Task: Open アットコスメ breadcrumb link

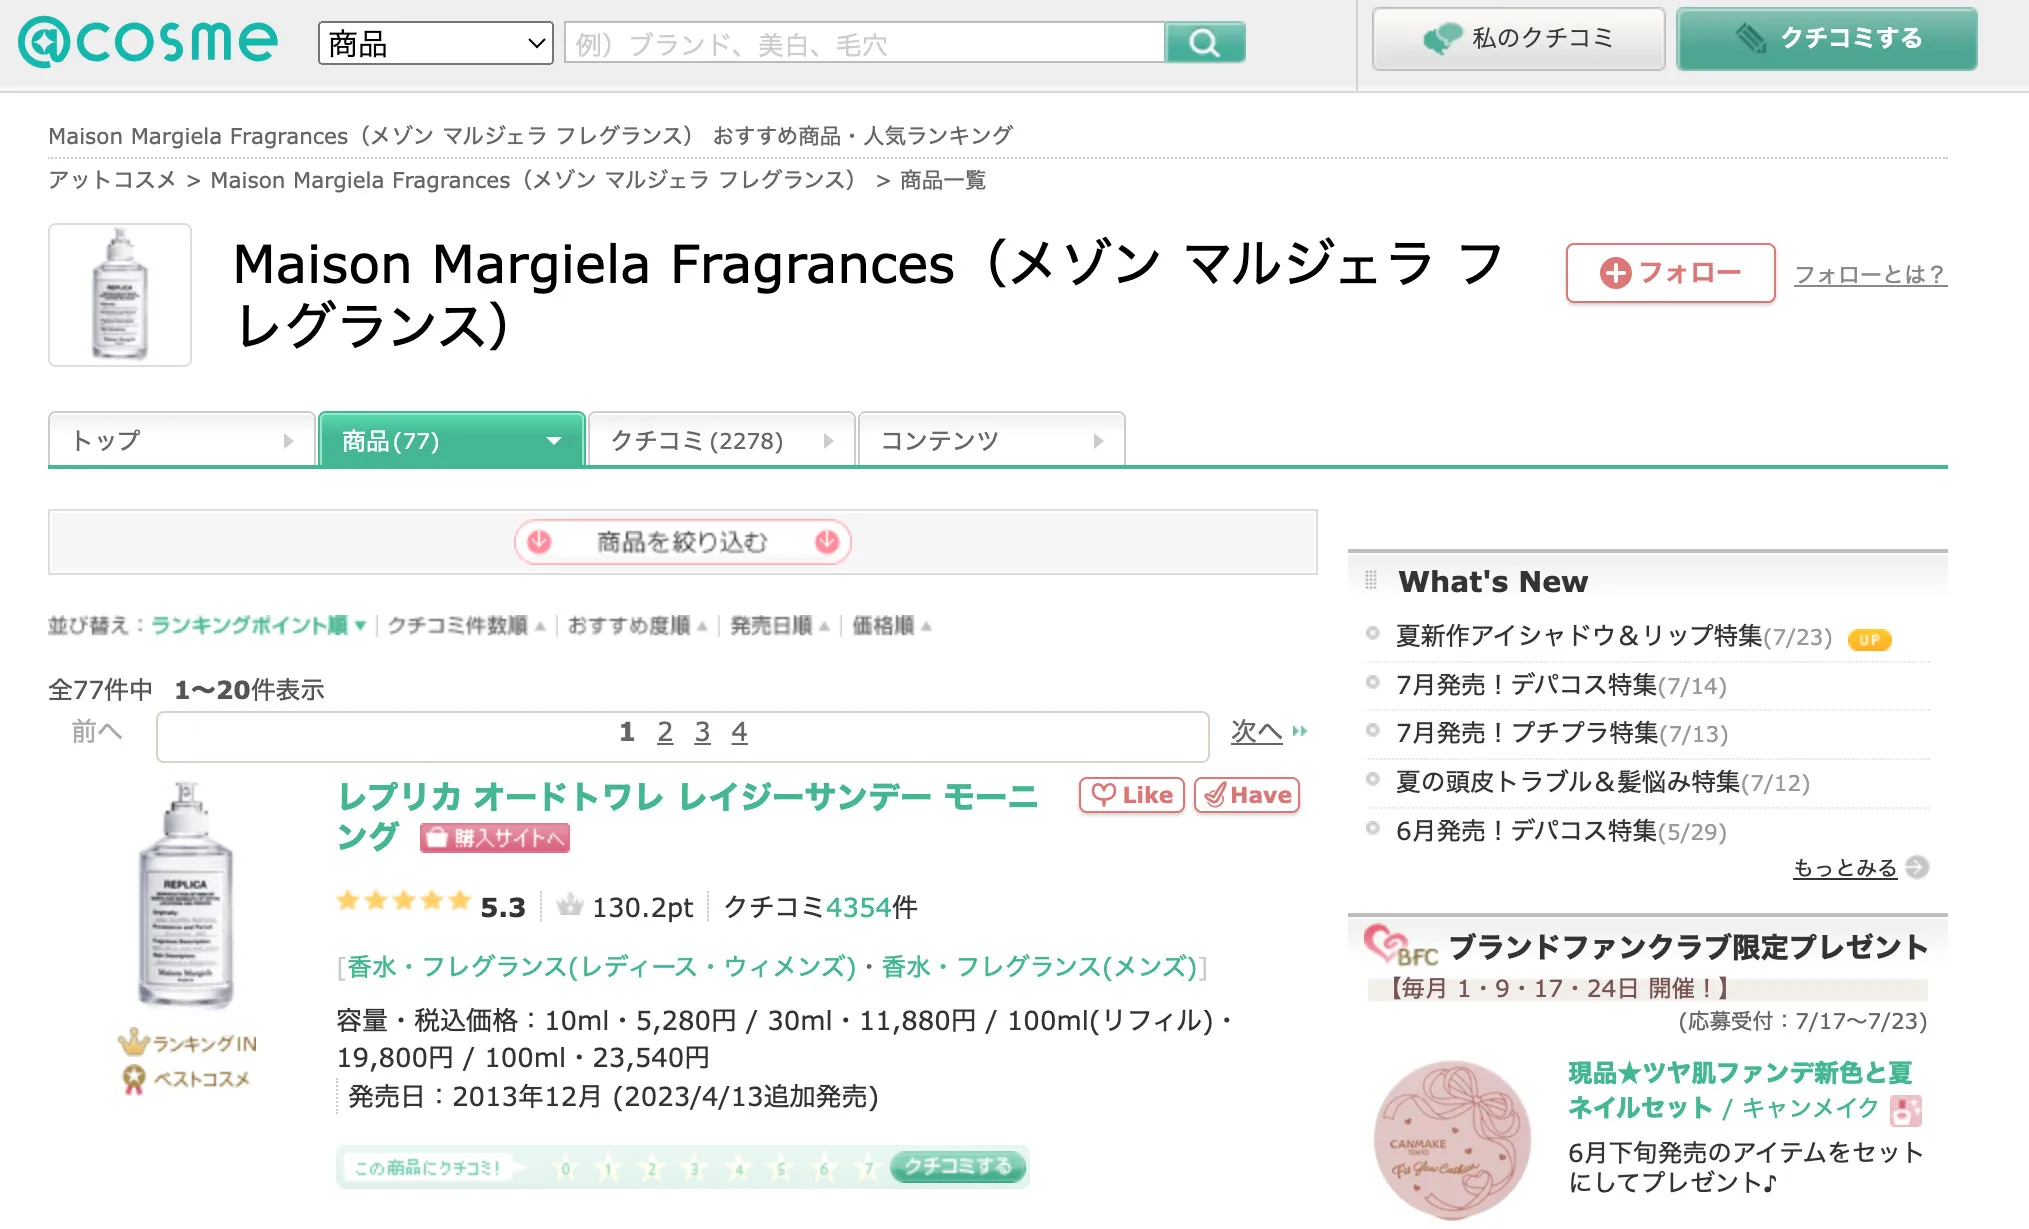Action: (x=112, y=180)
